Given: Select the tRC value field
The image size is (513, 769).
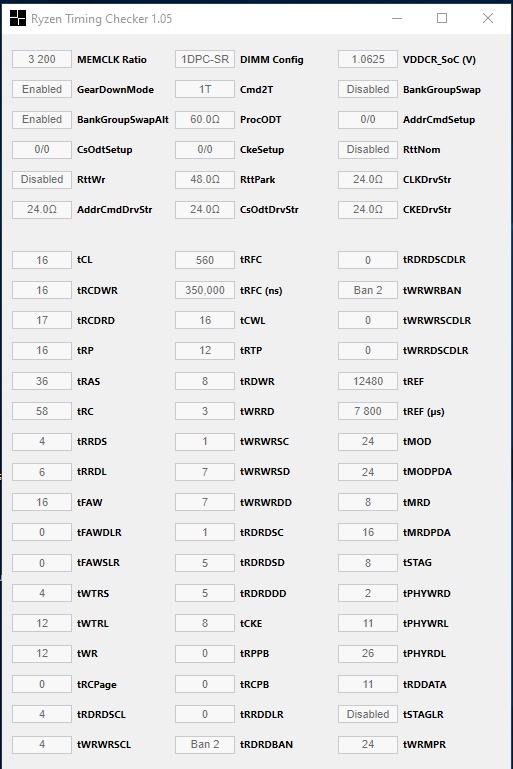Looking at the screenshot, I should (x=42, y=411).
